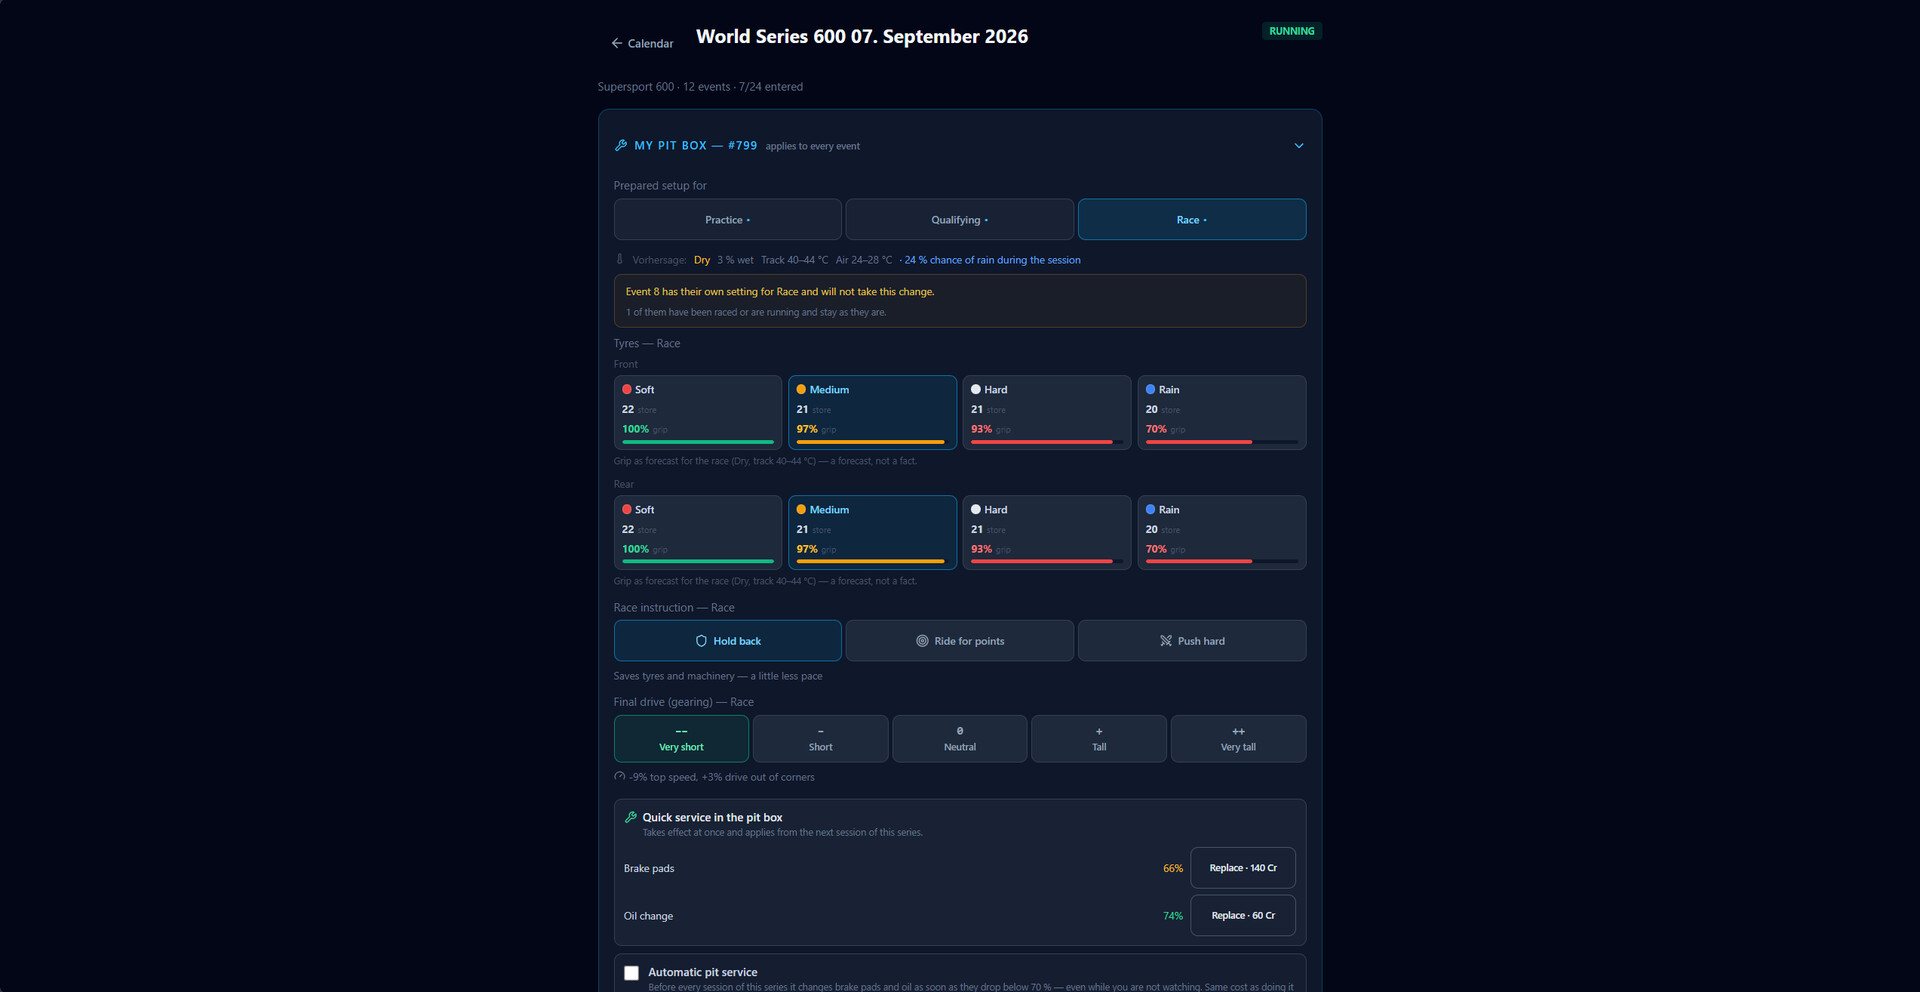The image size is (1920, 992).
Task: Select the Race setup tab
Action: (1192, 220)
